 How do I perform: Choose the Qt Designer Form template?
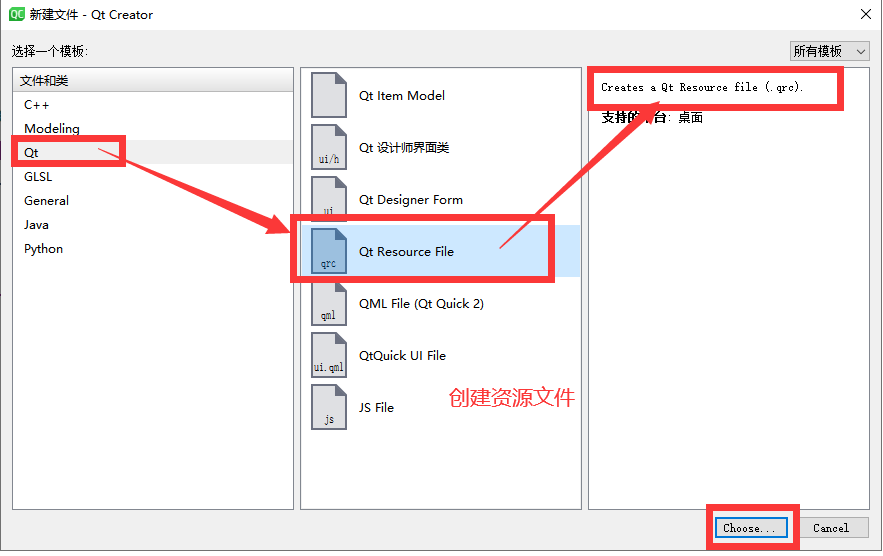(x=440, y=199)
